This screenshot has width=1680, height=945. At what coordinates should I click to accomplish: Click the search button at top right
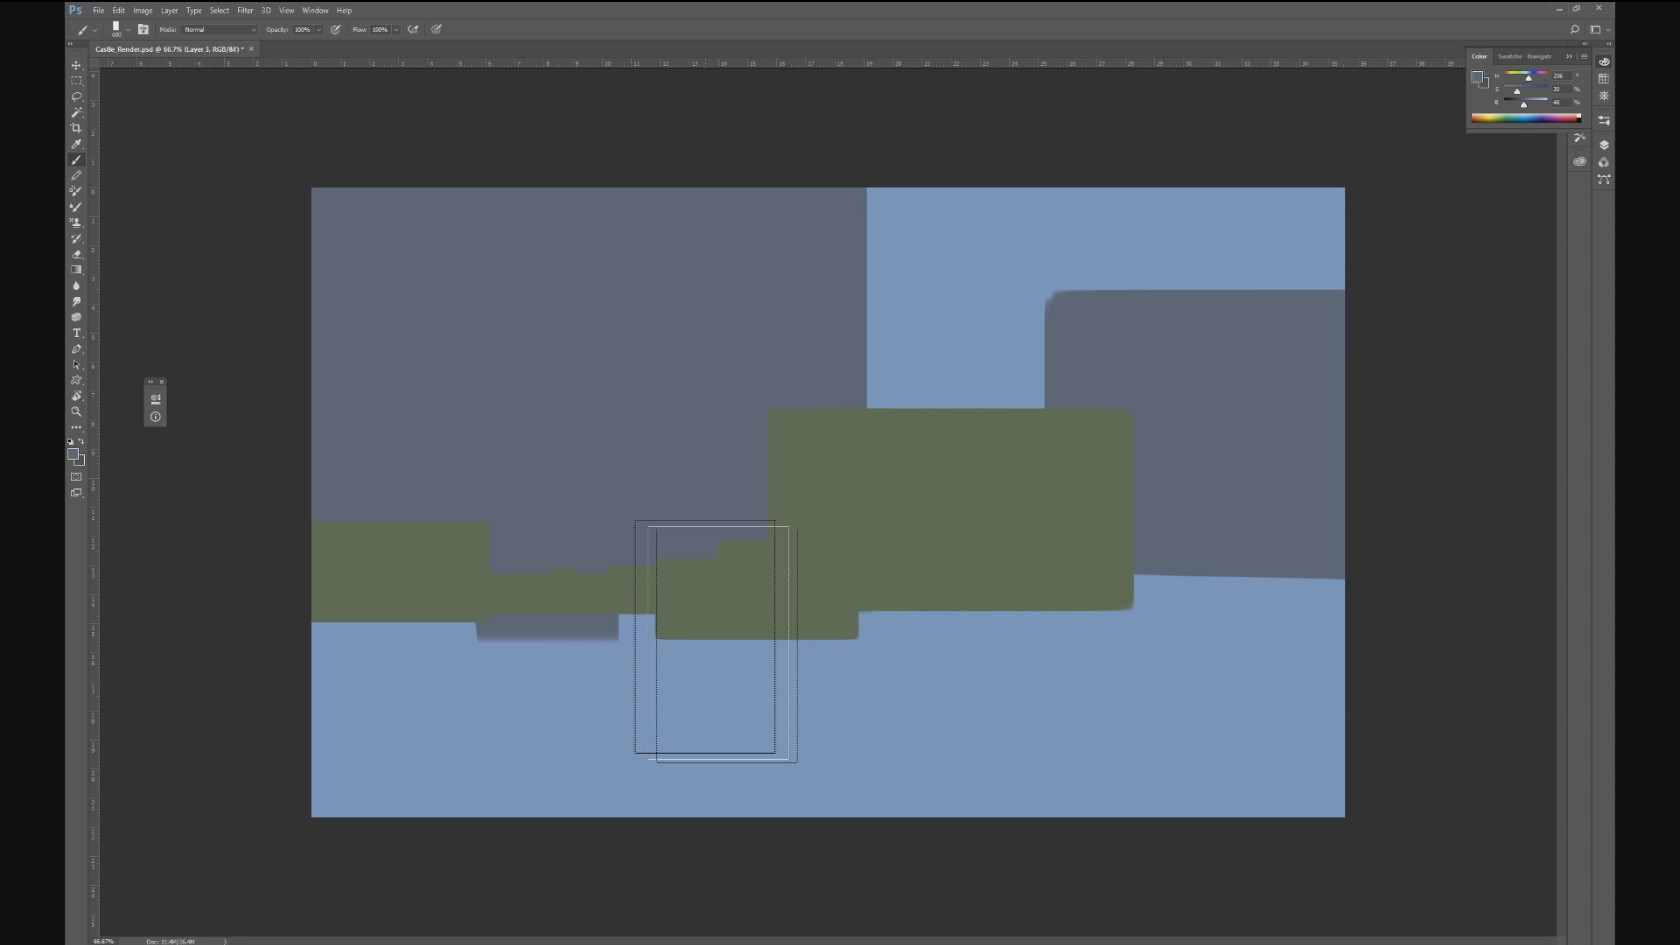coord(1574,30)
